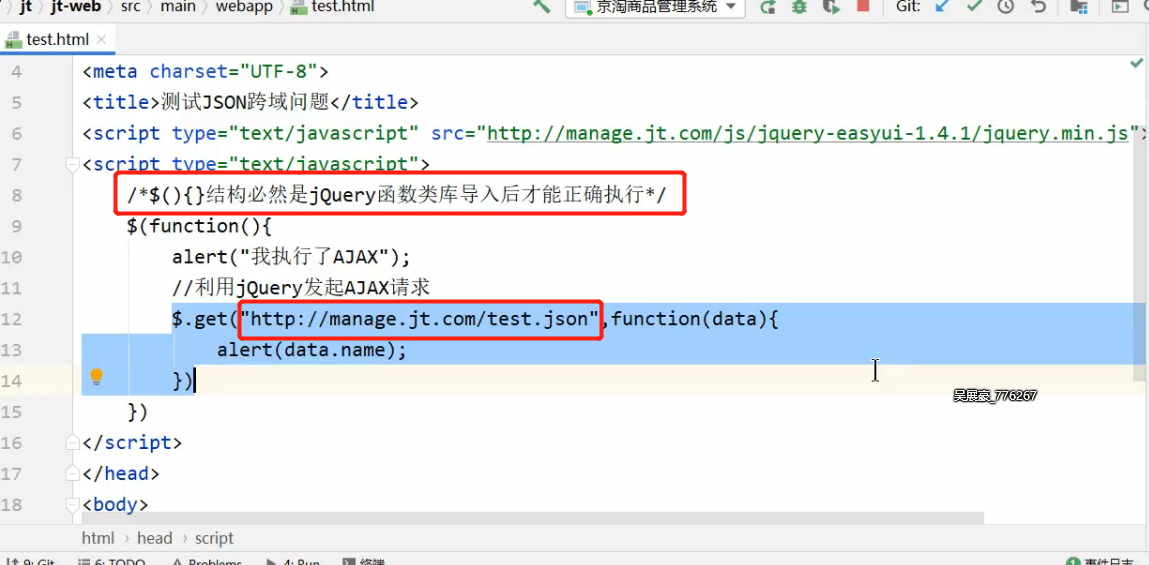The image size is (1149, 565).
Task: Open Git Show History clock icon
Action: point(1006,7)
